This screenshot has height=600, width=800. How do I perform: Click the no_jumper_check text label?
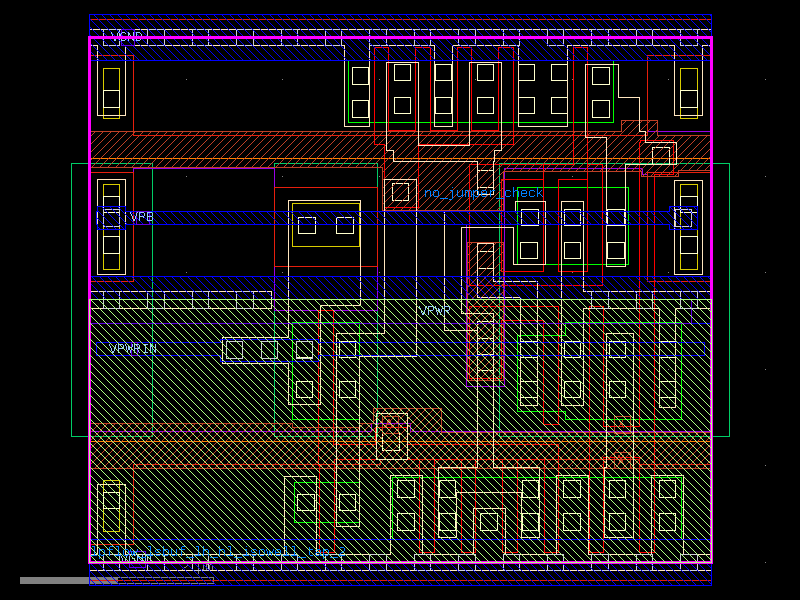pyautogui.click(x=484, y=193)
